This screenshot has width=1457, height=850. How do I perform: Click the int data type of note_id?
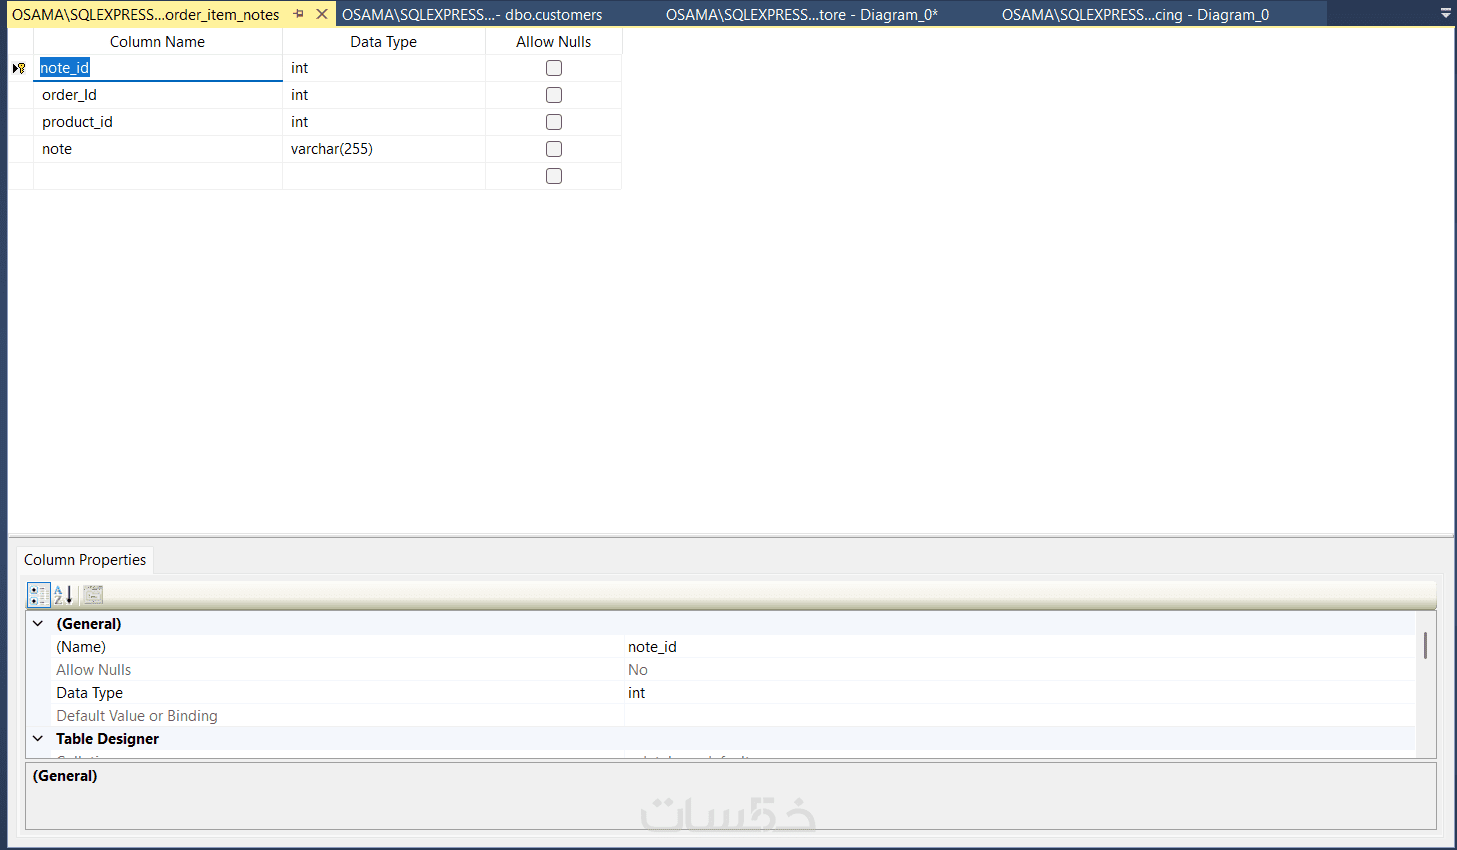point(384,68)
